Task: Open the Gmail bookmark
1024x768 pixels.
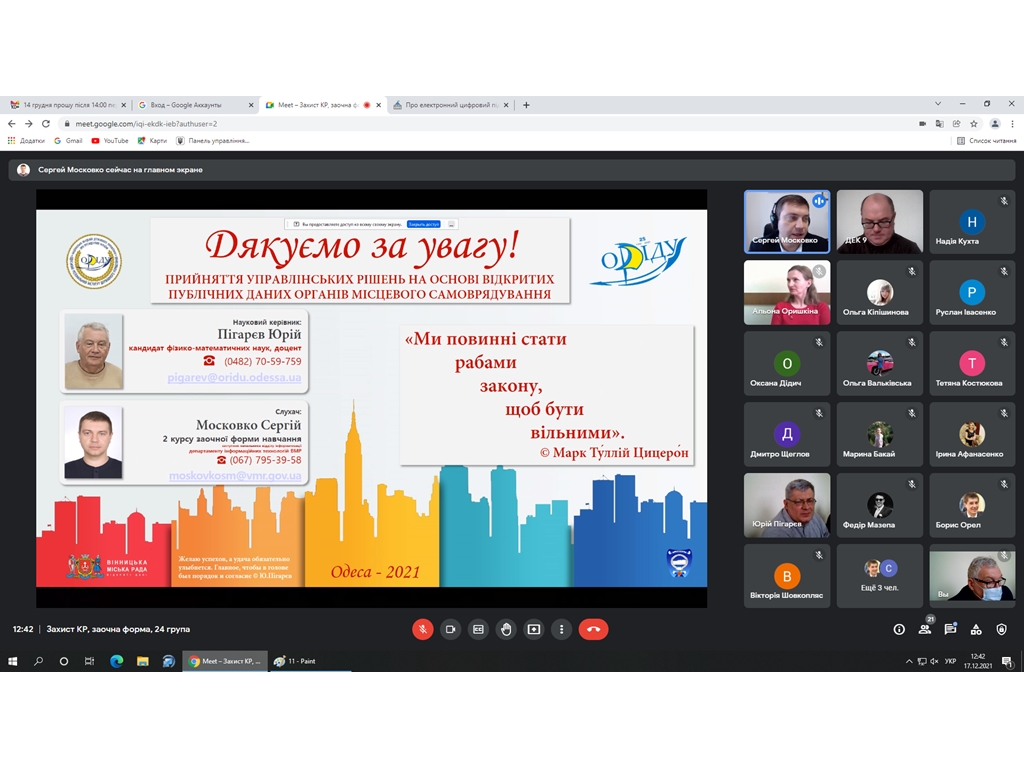Action: click(x=68, y=140)
